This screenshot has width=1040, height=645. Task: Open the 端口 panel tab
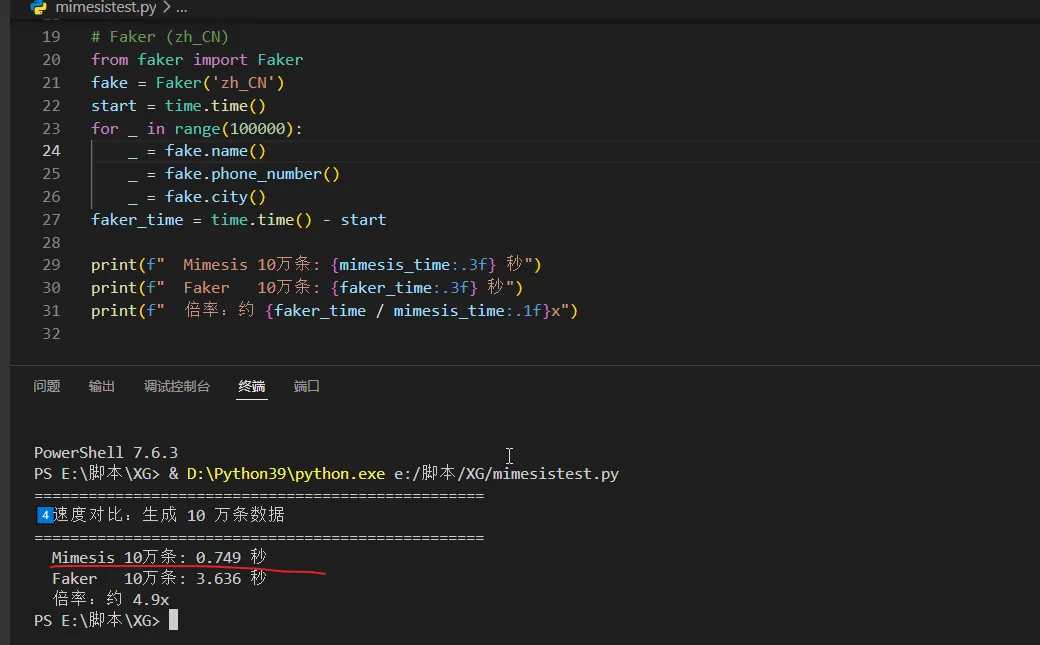pyautogui.click(x=306, y=386)
